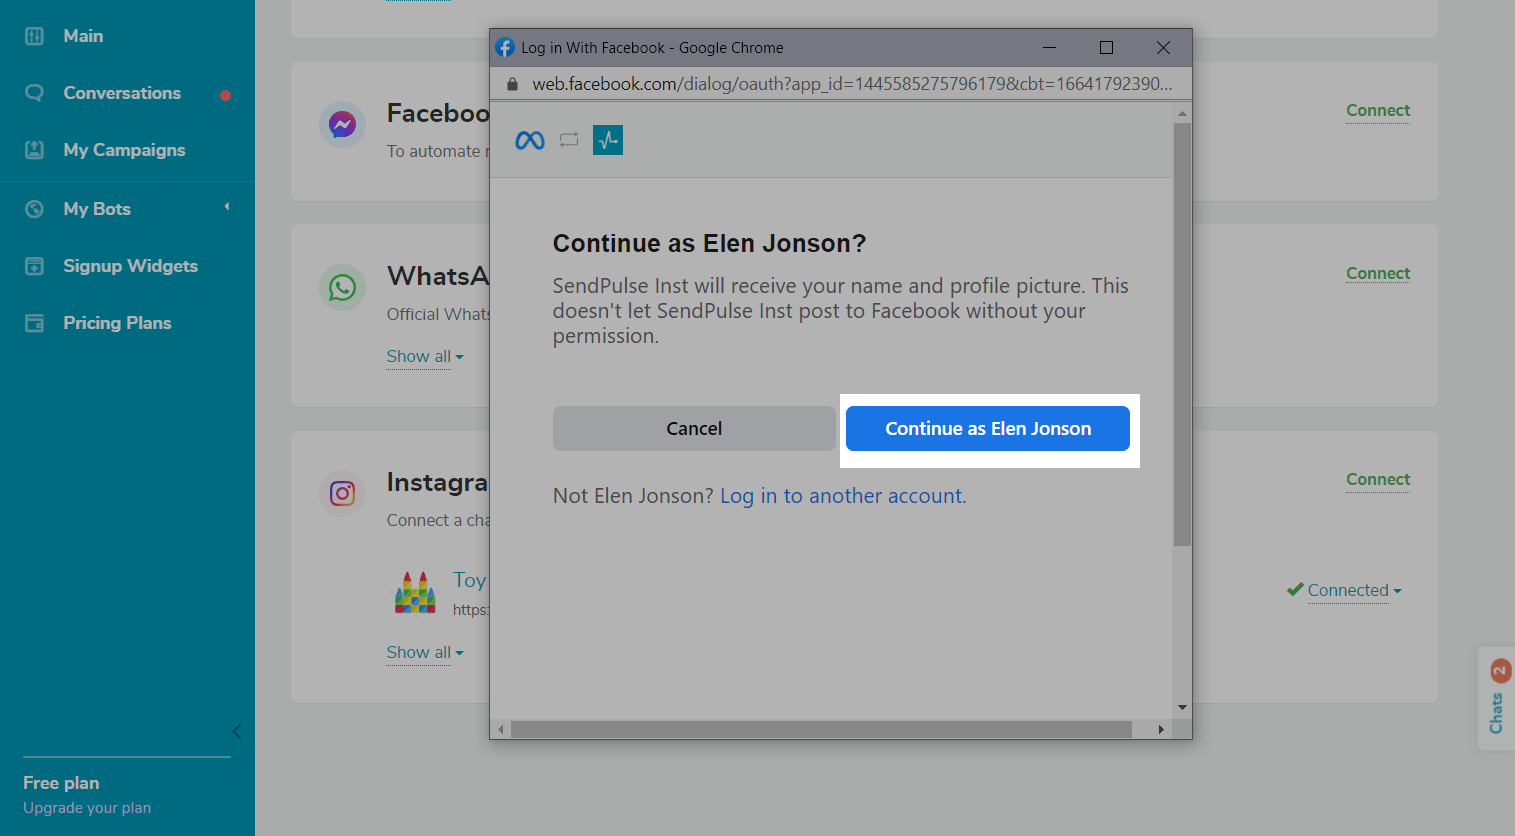Viewport: 1515px width, 836px height.
Task: Open My Campaigns in the sidebar
Action: click(124, 150)
